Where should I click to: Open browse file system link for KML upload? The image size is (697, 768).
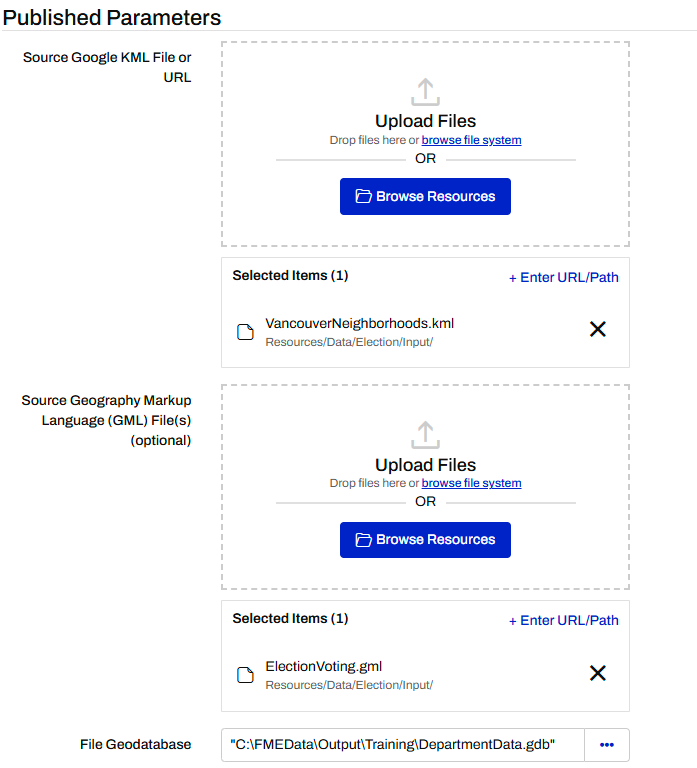click(x=471, y=140)
